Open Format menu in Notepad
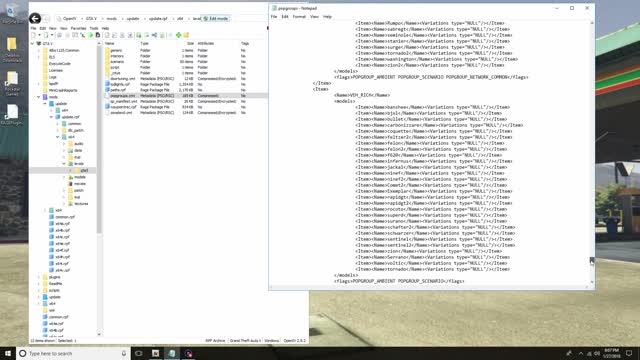This screenshot has height=360, width=640. [x=299, y=17]
